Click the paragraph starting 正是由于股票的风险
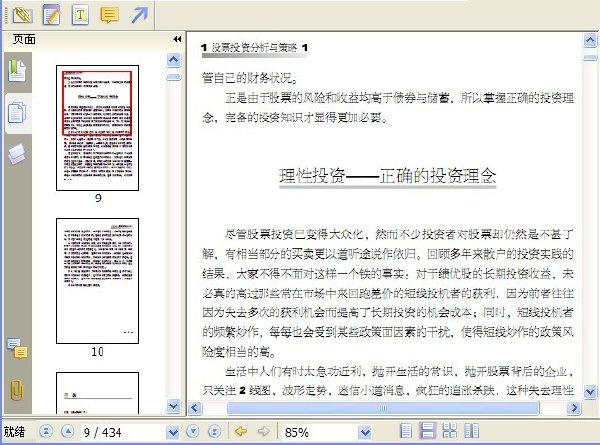This screenshot has width=600, height=445. 388,108
